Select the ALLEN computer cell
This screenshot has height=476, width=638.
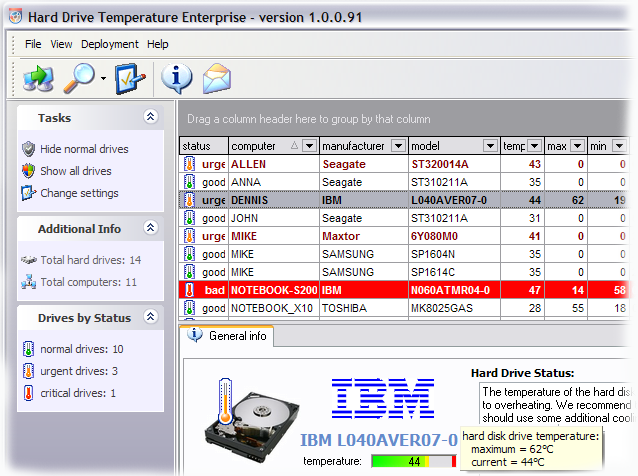coord(274,164)
